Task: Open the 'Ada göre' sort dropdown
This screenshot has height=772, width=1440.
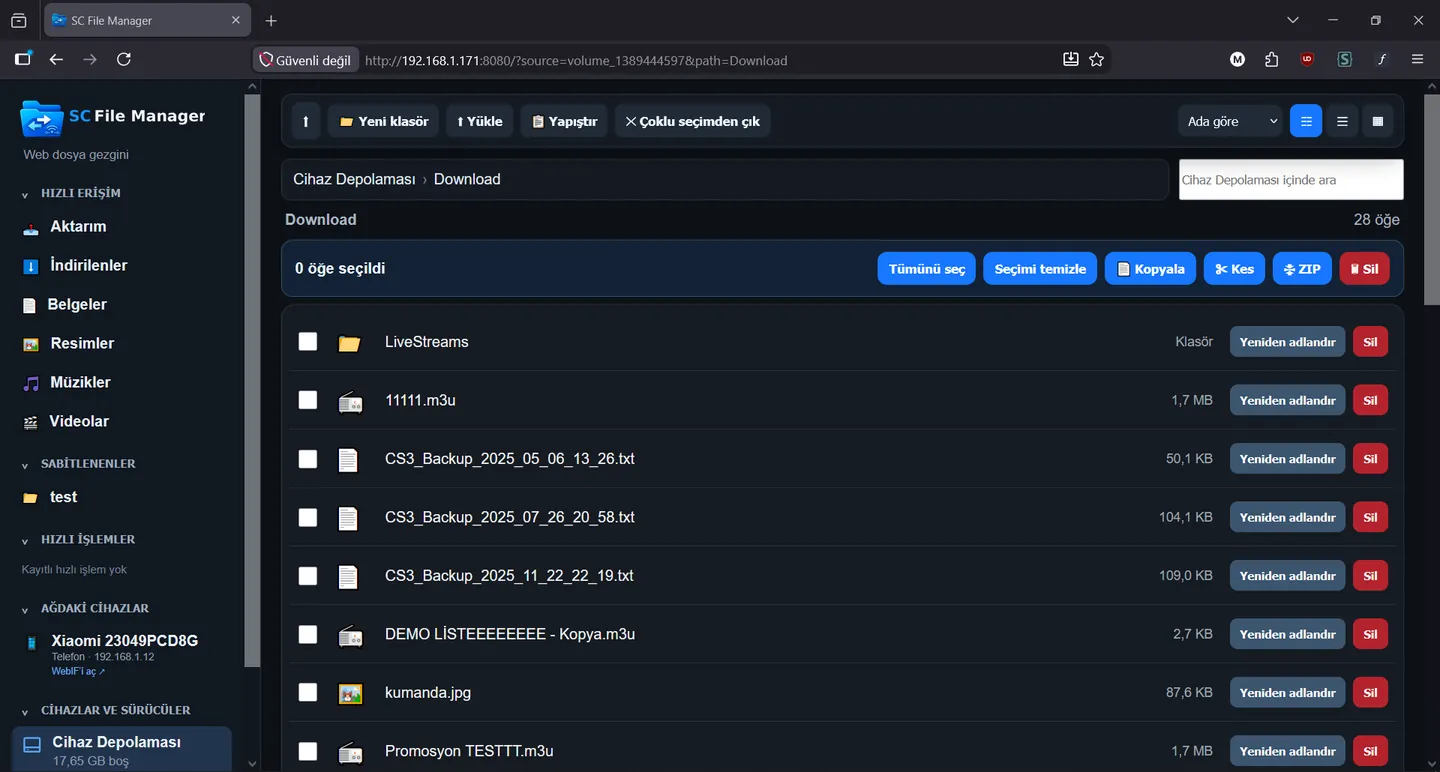Action: click(1230, 121)
